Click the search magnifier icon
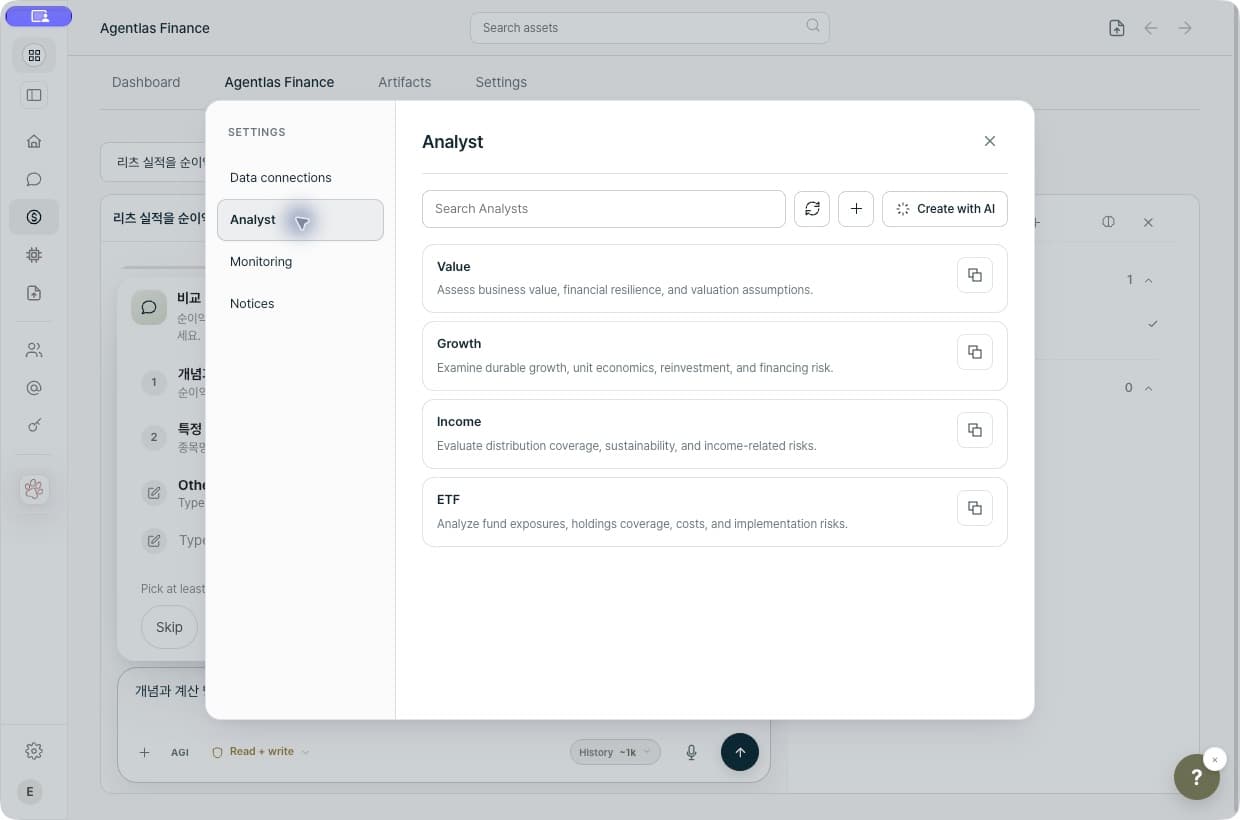 813,26
